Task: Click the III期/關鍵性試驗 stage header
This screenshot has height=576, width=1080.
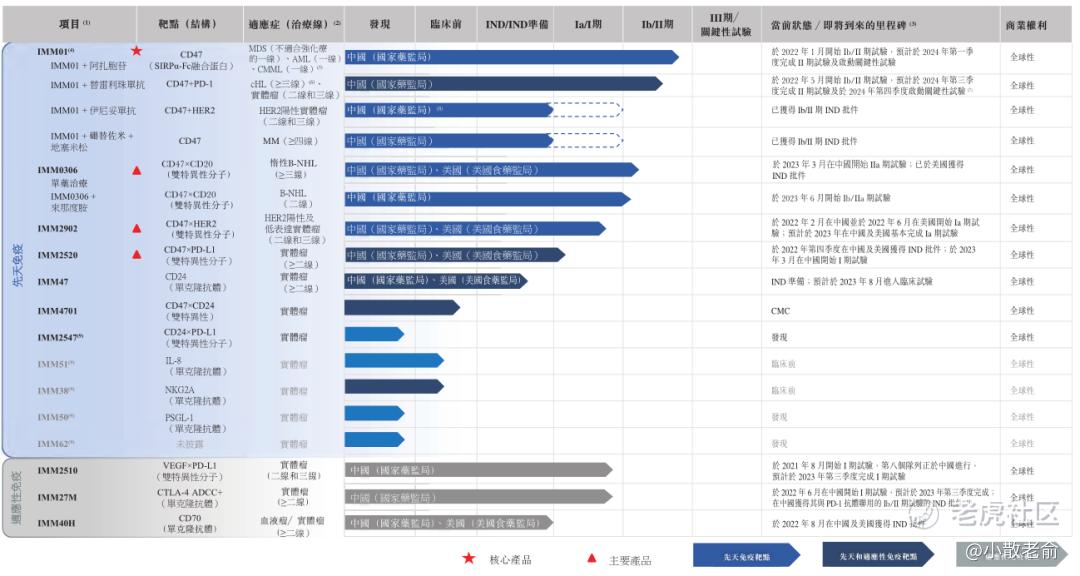Action: 725,24
